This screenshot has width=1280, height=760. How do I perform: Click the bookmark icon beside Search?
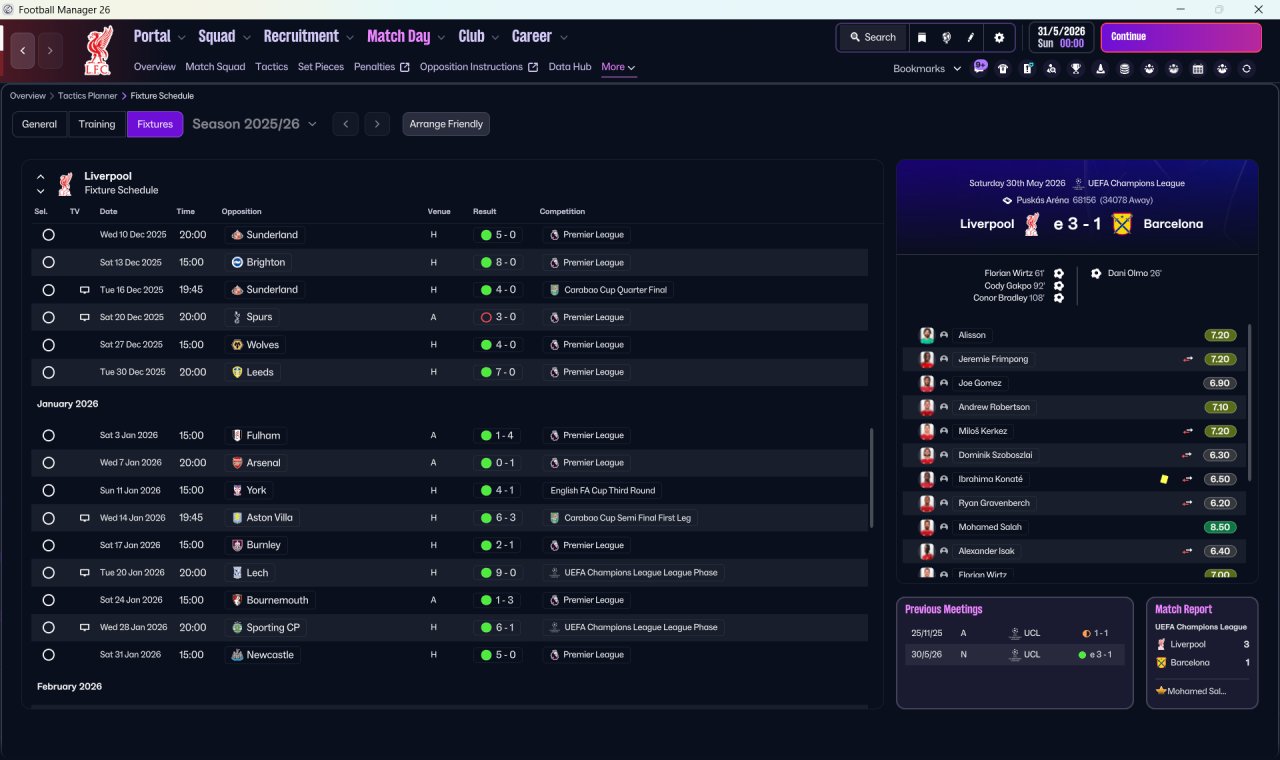[921, 37]
